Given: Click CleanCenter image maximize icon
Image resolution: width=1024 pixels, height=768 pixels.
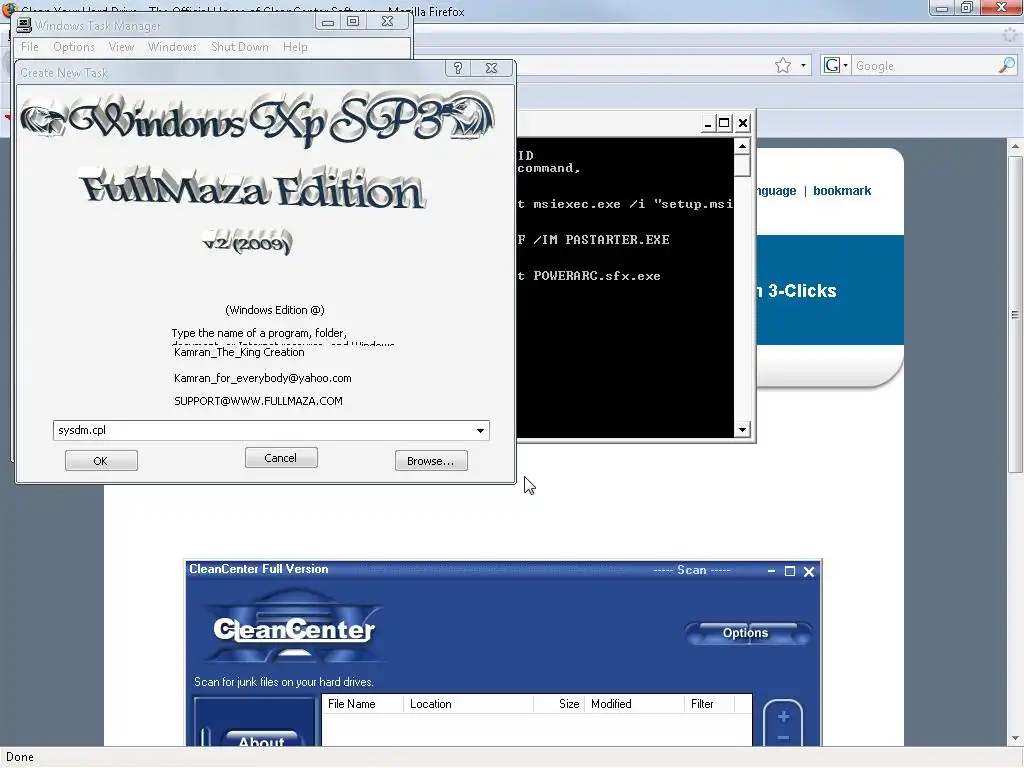Looking at the screenshot, I should (x=790, y=571).
